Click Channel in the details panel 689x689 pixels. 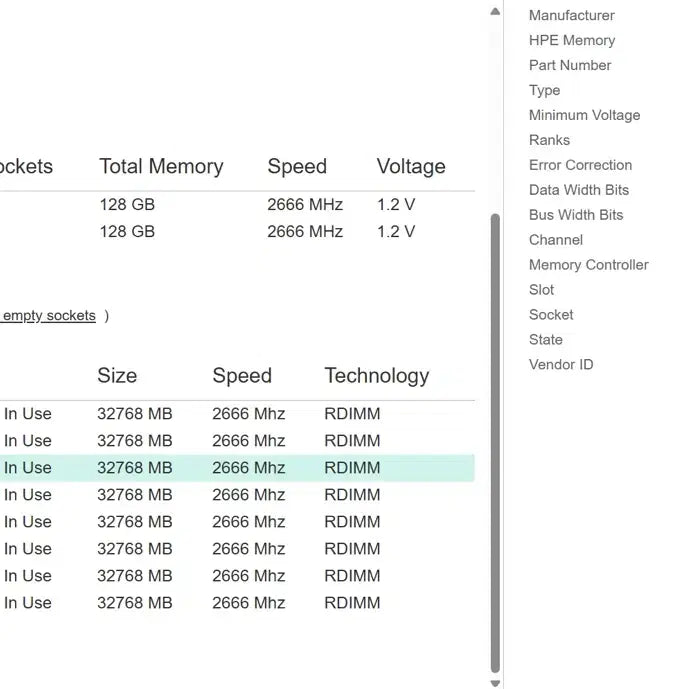556,240
